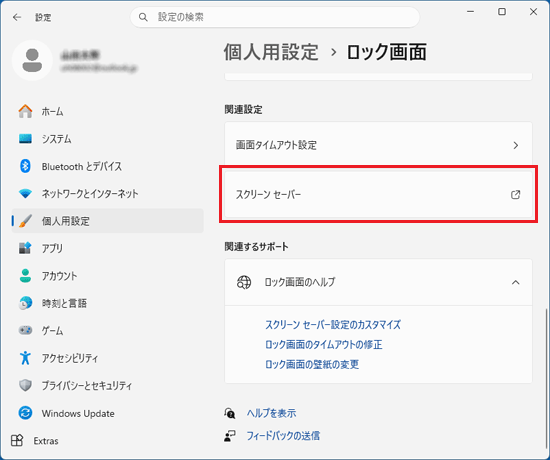
Task: Click the search magnifier icon
Action: tap(143, 17)
